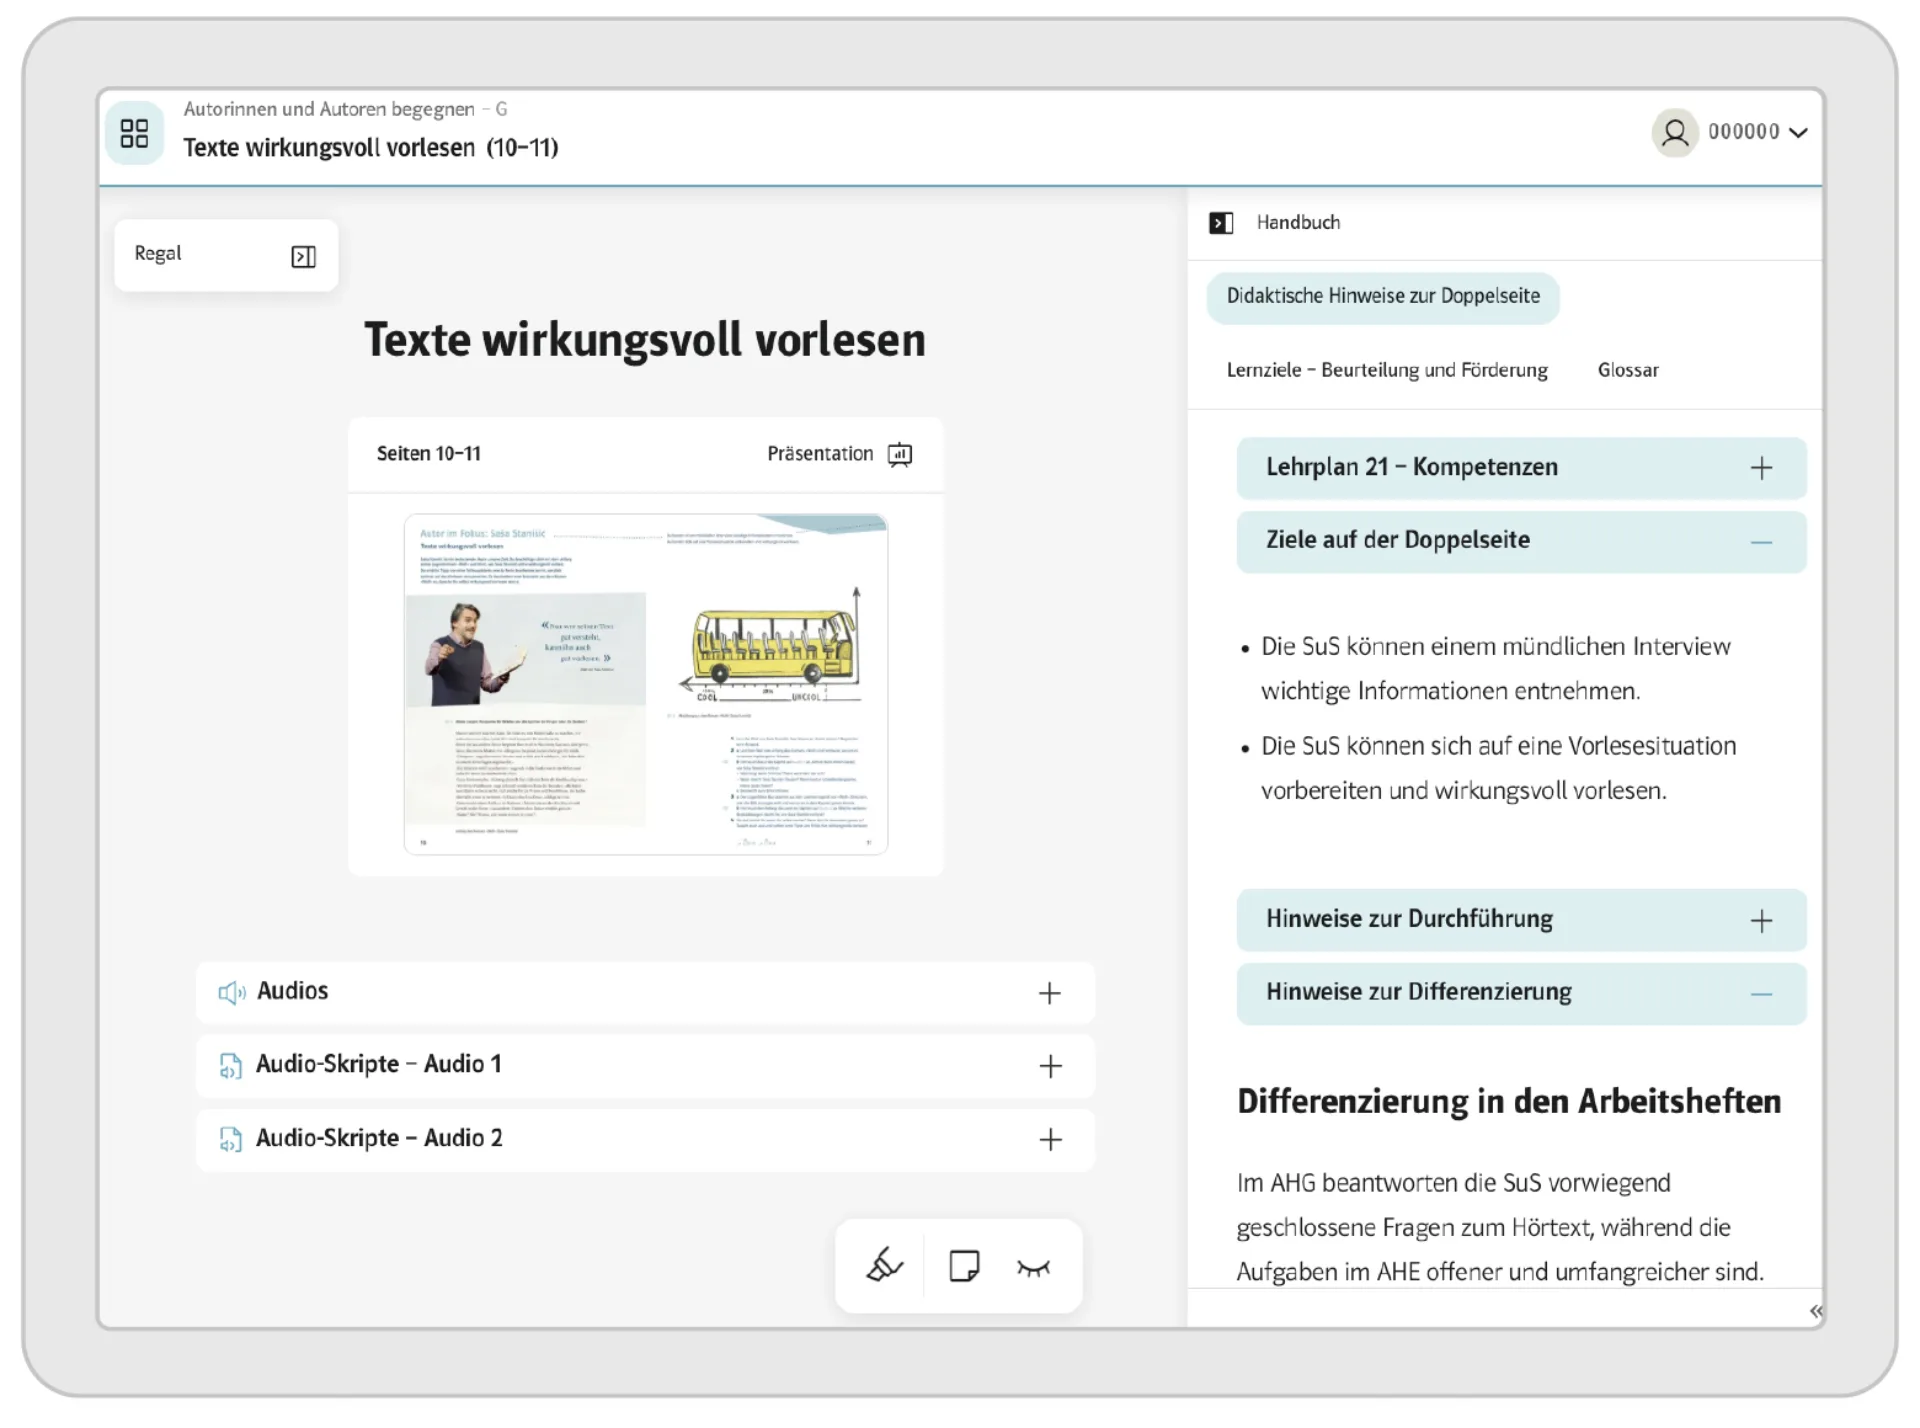Switch to Lernziele – Beurteilung und Förderung tab

click(x=1386, y=370)
